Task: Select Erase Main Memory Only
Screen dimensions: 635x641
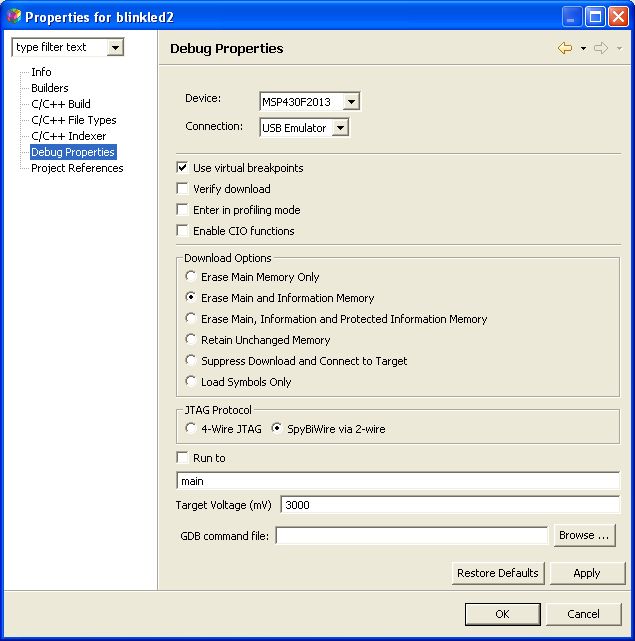Action: pyautogui.click(x=191, y=276)
